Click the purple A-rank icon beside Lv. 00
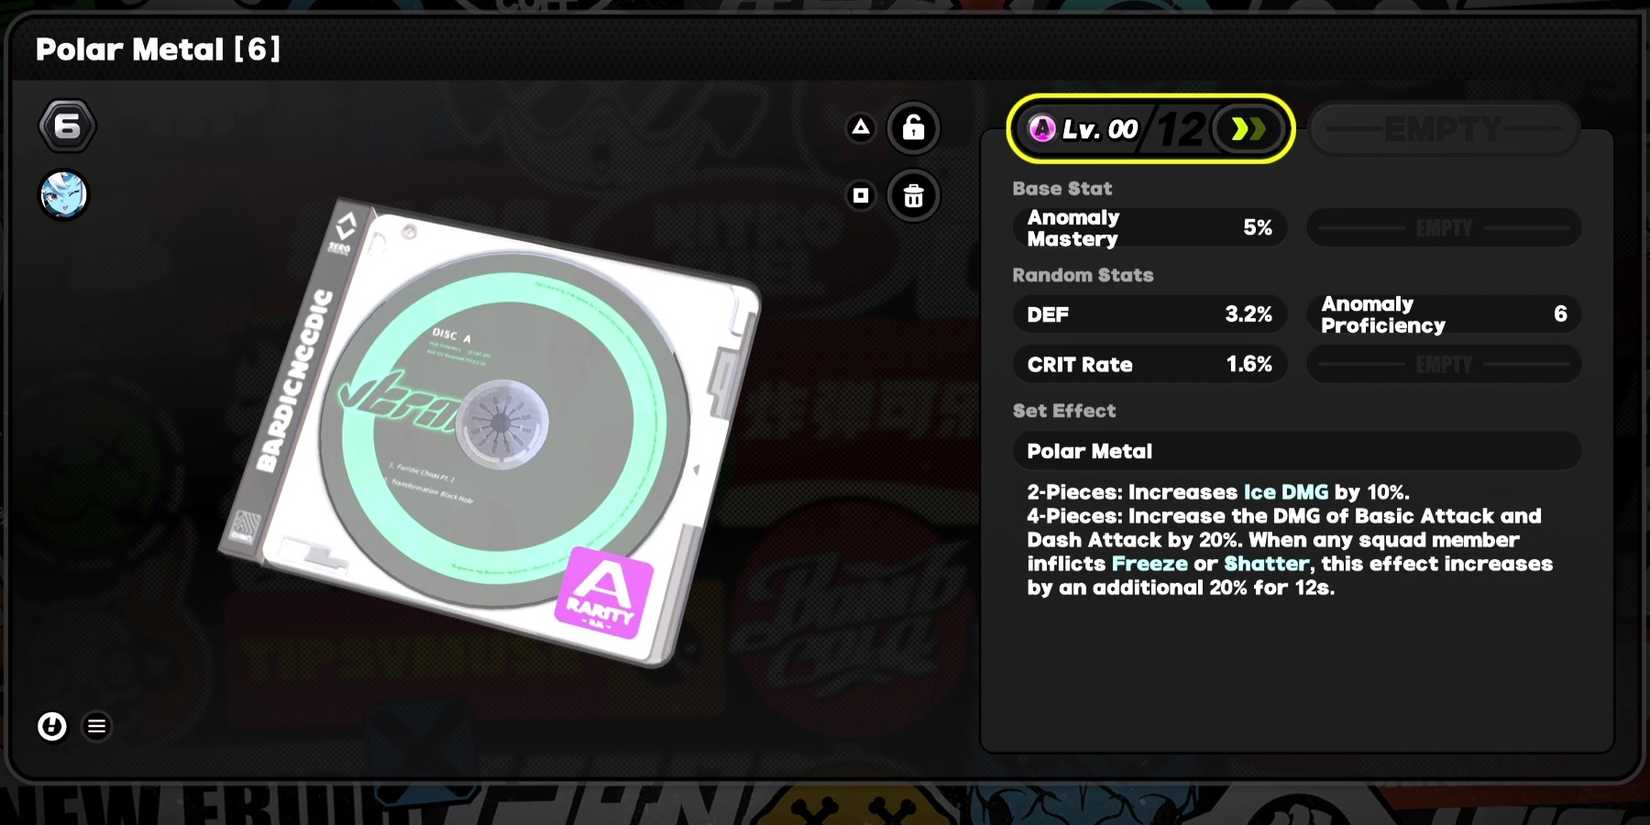The width and height of the screenshot is (1650, 825). point(1042,129)
